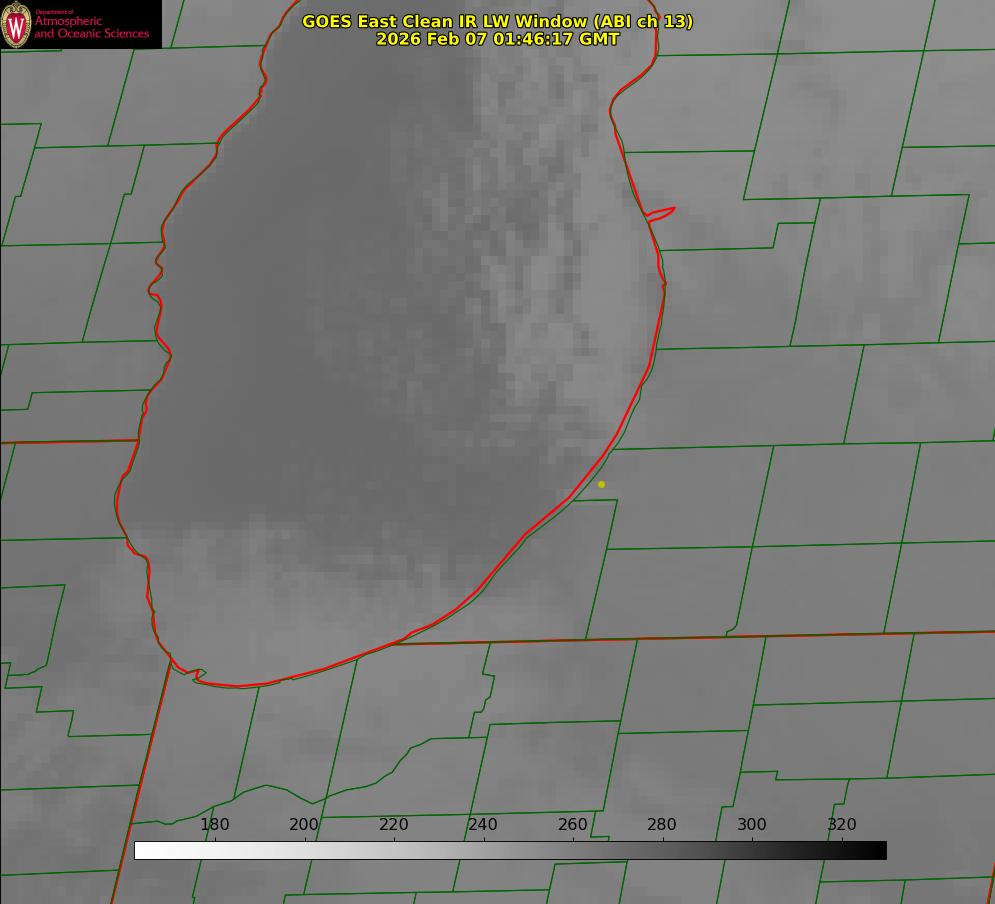Click the colorbar below the 220 tick
The height and width of the screenshot is (904, 995).
[x=394, y=850]
